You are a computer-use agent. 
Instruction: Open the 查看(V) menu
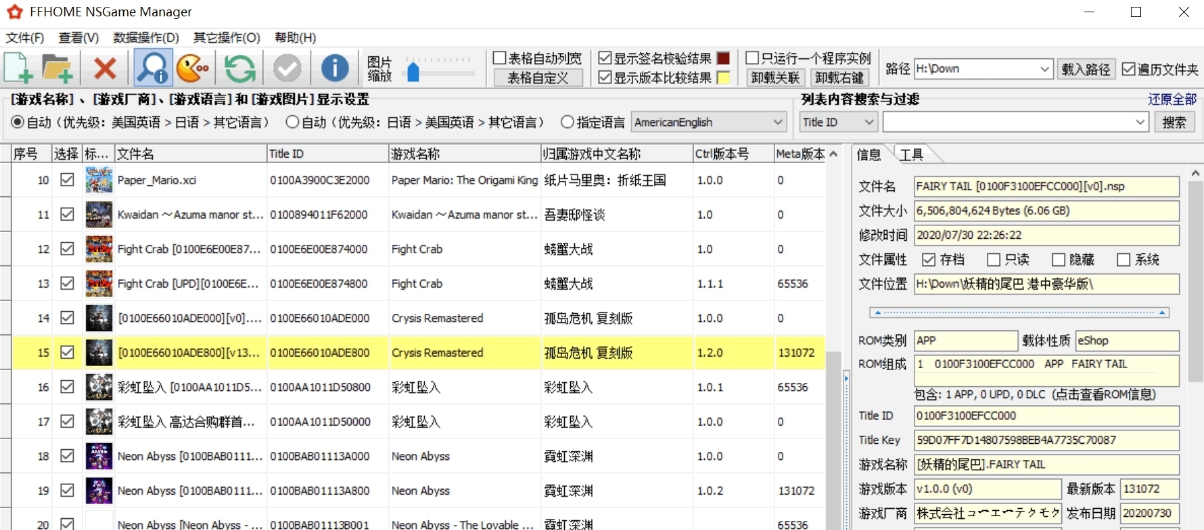pyautogui.click(x=78, y=38)
